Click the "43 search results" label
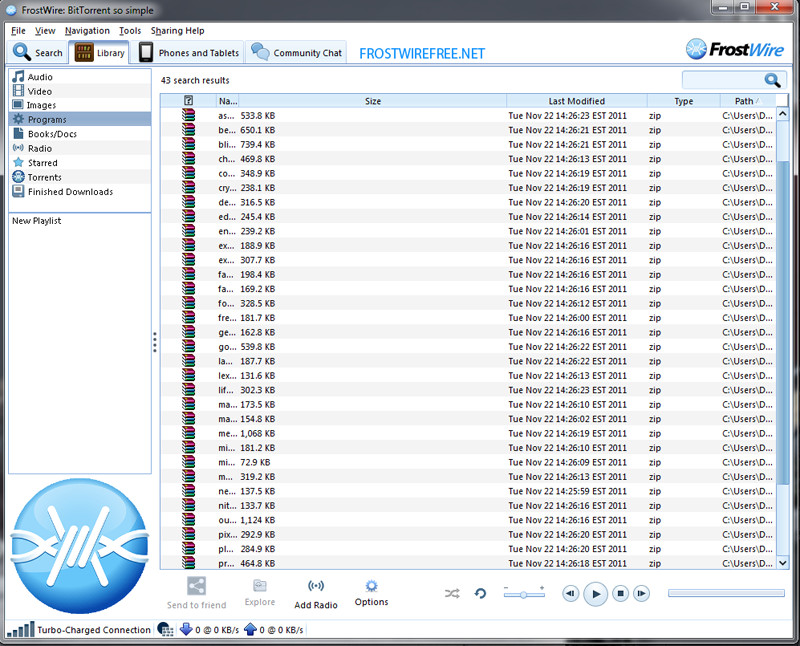 pos(195,80)
